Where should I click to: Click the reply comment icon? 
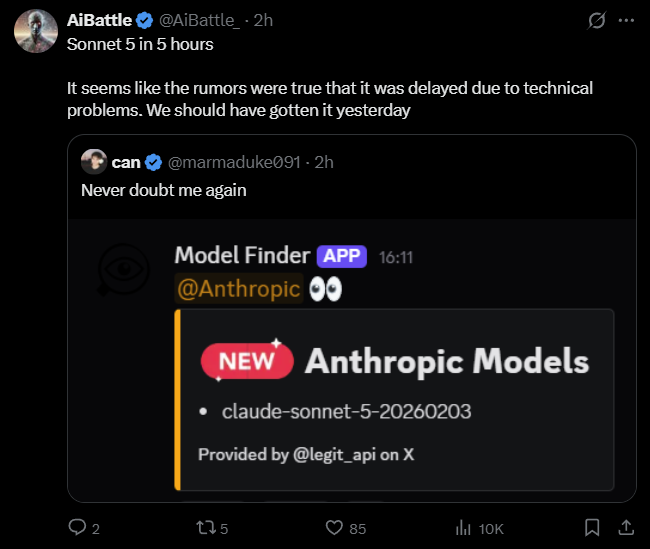(x=77, y=527)
